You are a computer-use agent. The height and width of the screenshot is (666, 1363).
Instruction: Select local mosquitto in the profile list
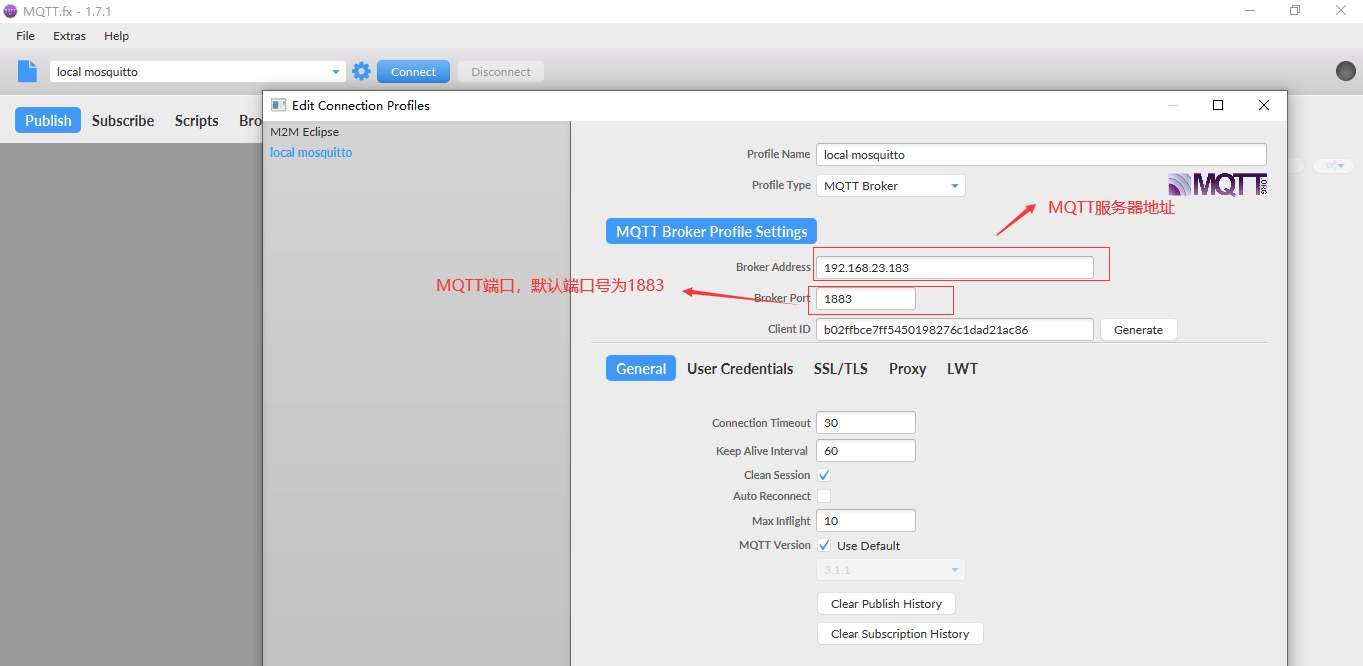tap(311, 153)
